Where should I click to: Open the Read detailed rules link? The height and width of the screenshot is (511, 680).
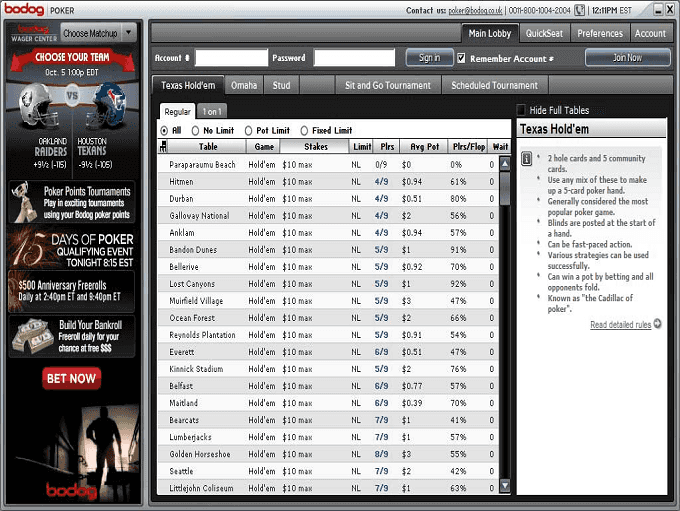[x=620, y=324]
